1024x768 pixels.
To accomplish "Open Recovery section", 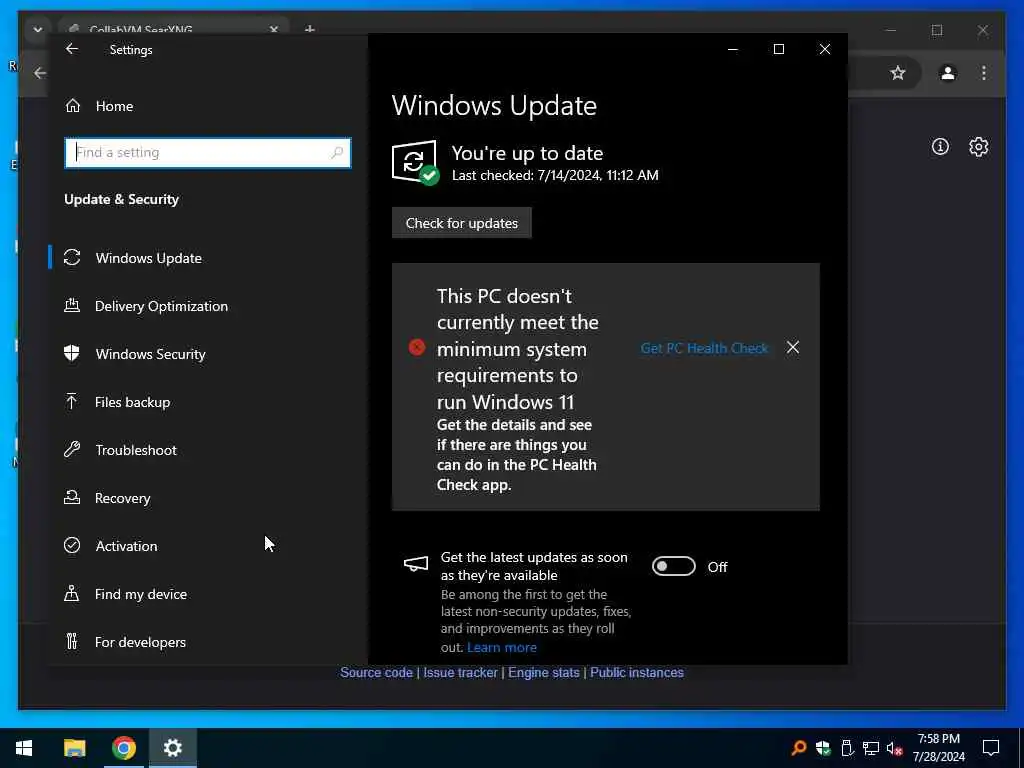I will click(x=122, y=498).
